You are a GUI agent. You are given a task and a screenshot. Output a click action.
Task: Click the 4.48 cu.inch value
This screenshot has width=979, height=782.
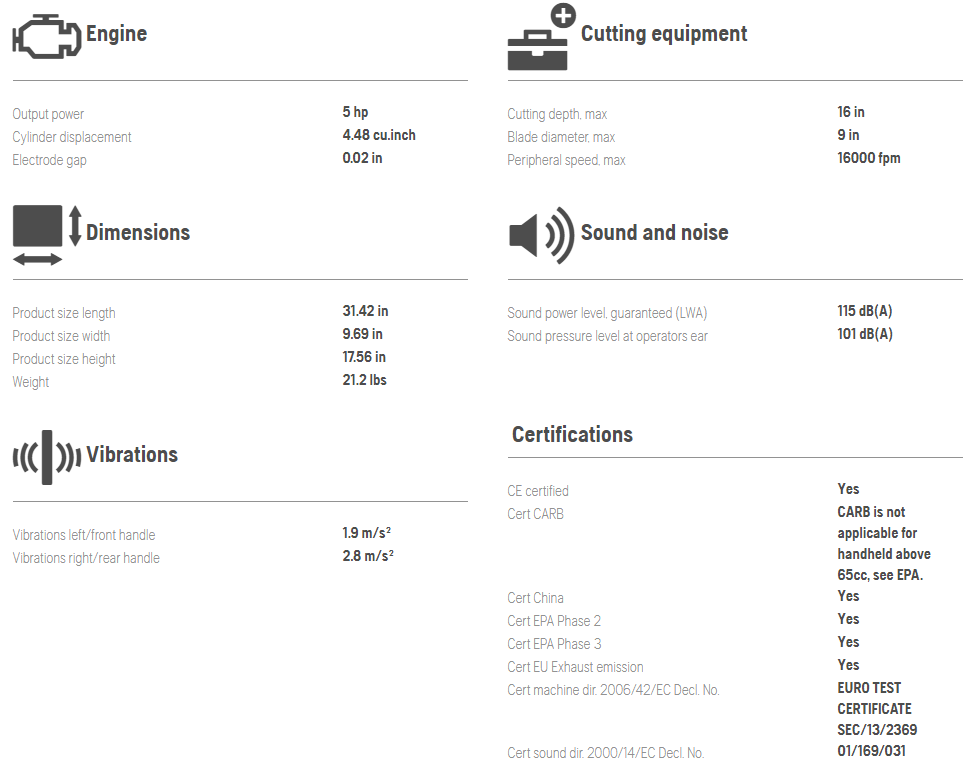point(379,135)
